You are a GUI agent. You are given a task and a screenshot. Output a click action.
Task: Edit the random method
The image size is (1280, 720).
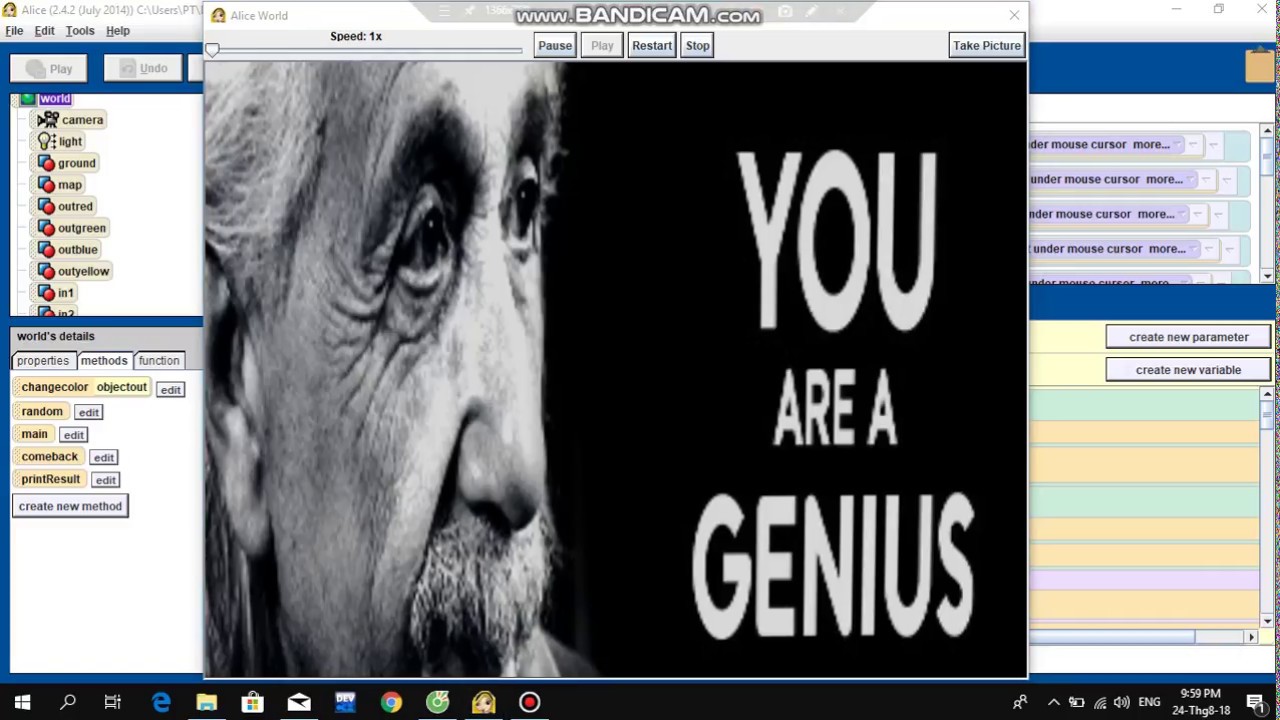pyautogui.click(x=88, y=413)
